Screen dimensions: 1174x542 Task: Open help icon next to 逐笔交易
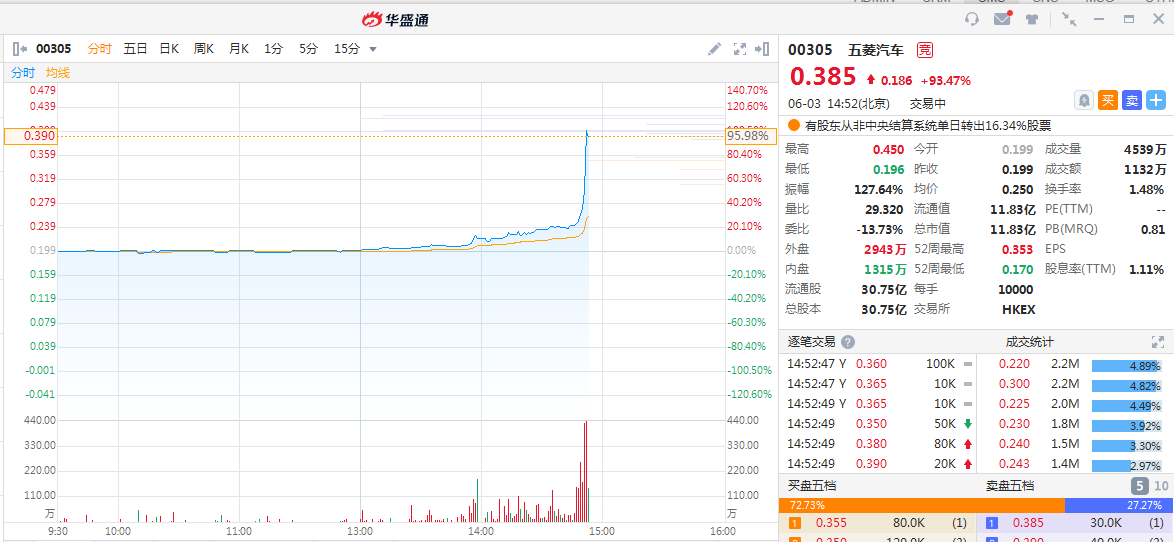pos(848,342)
